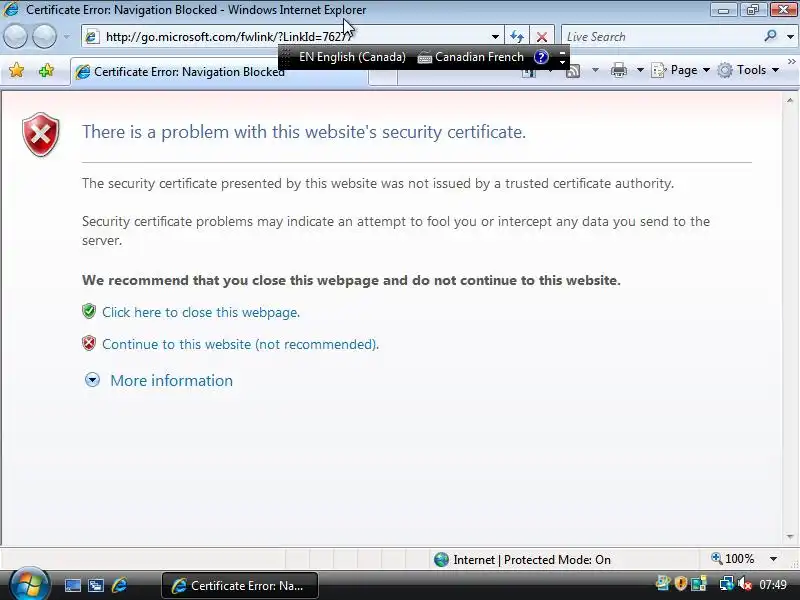
Task: Close the Internet Explorer window
Action: click(783, 10)
